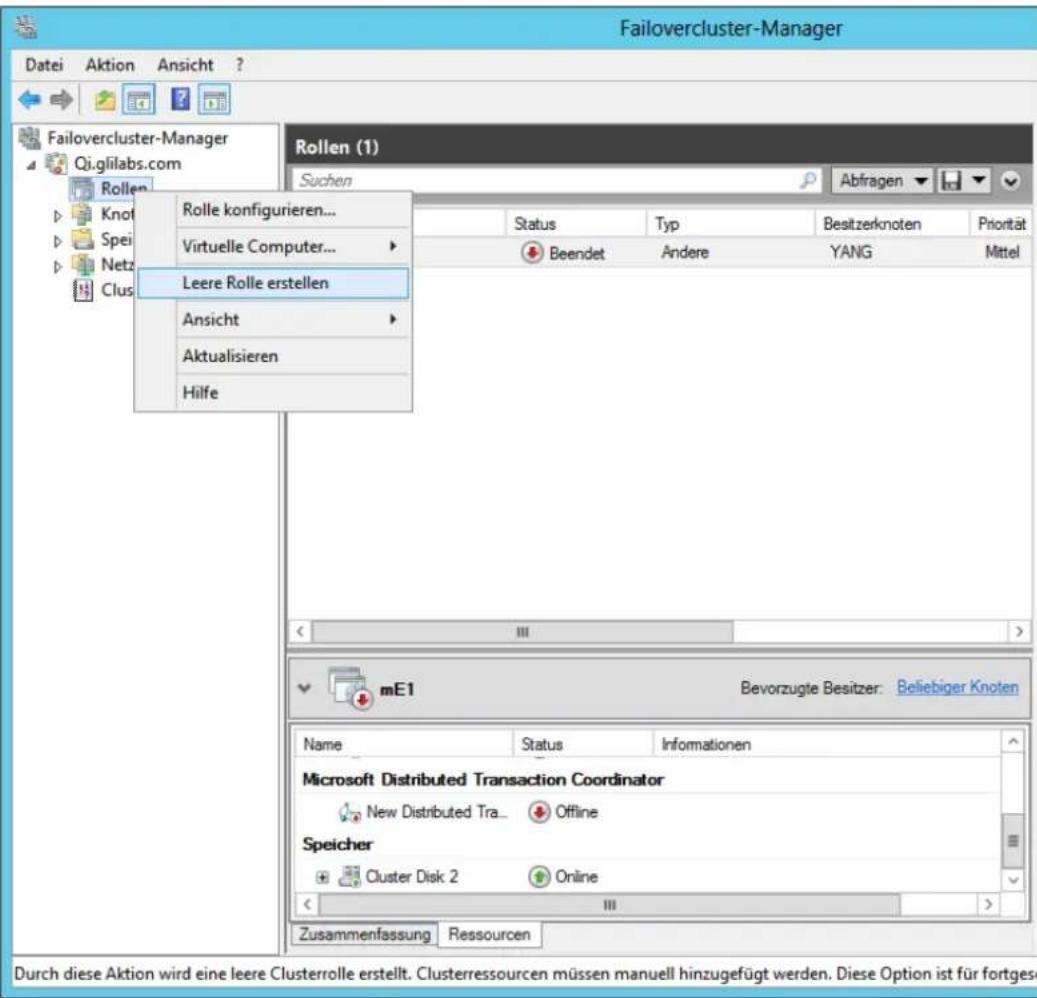This screenshot has height=998, width=1037.
Task: Sort by the Priorität column header
Action: [1001, 224]
